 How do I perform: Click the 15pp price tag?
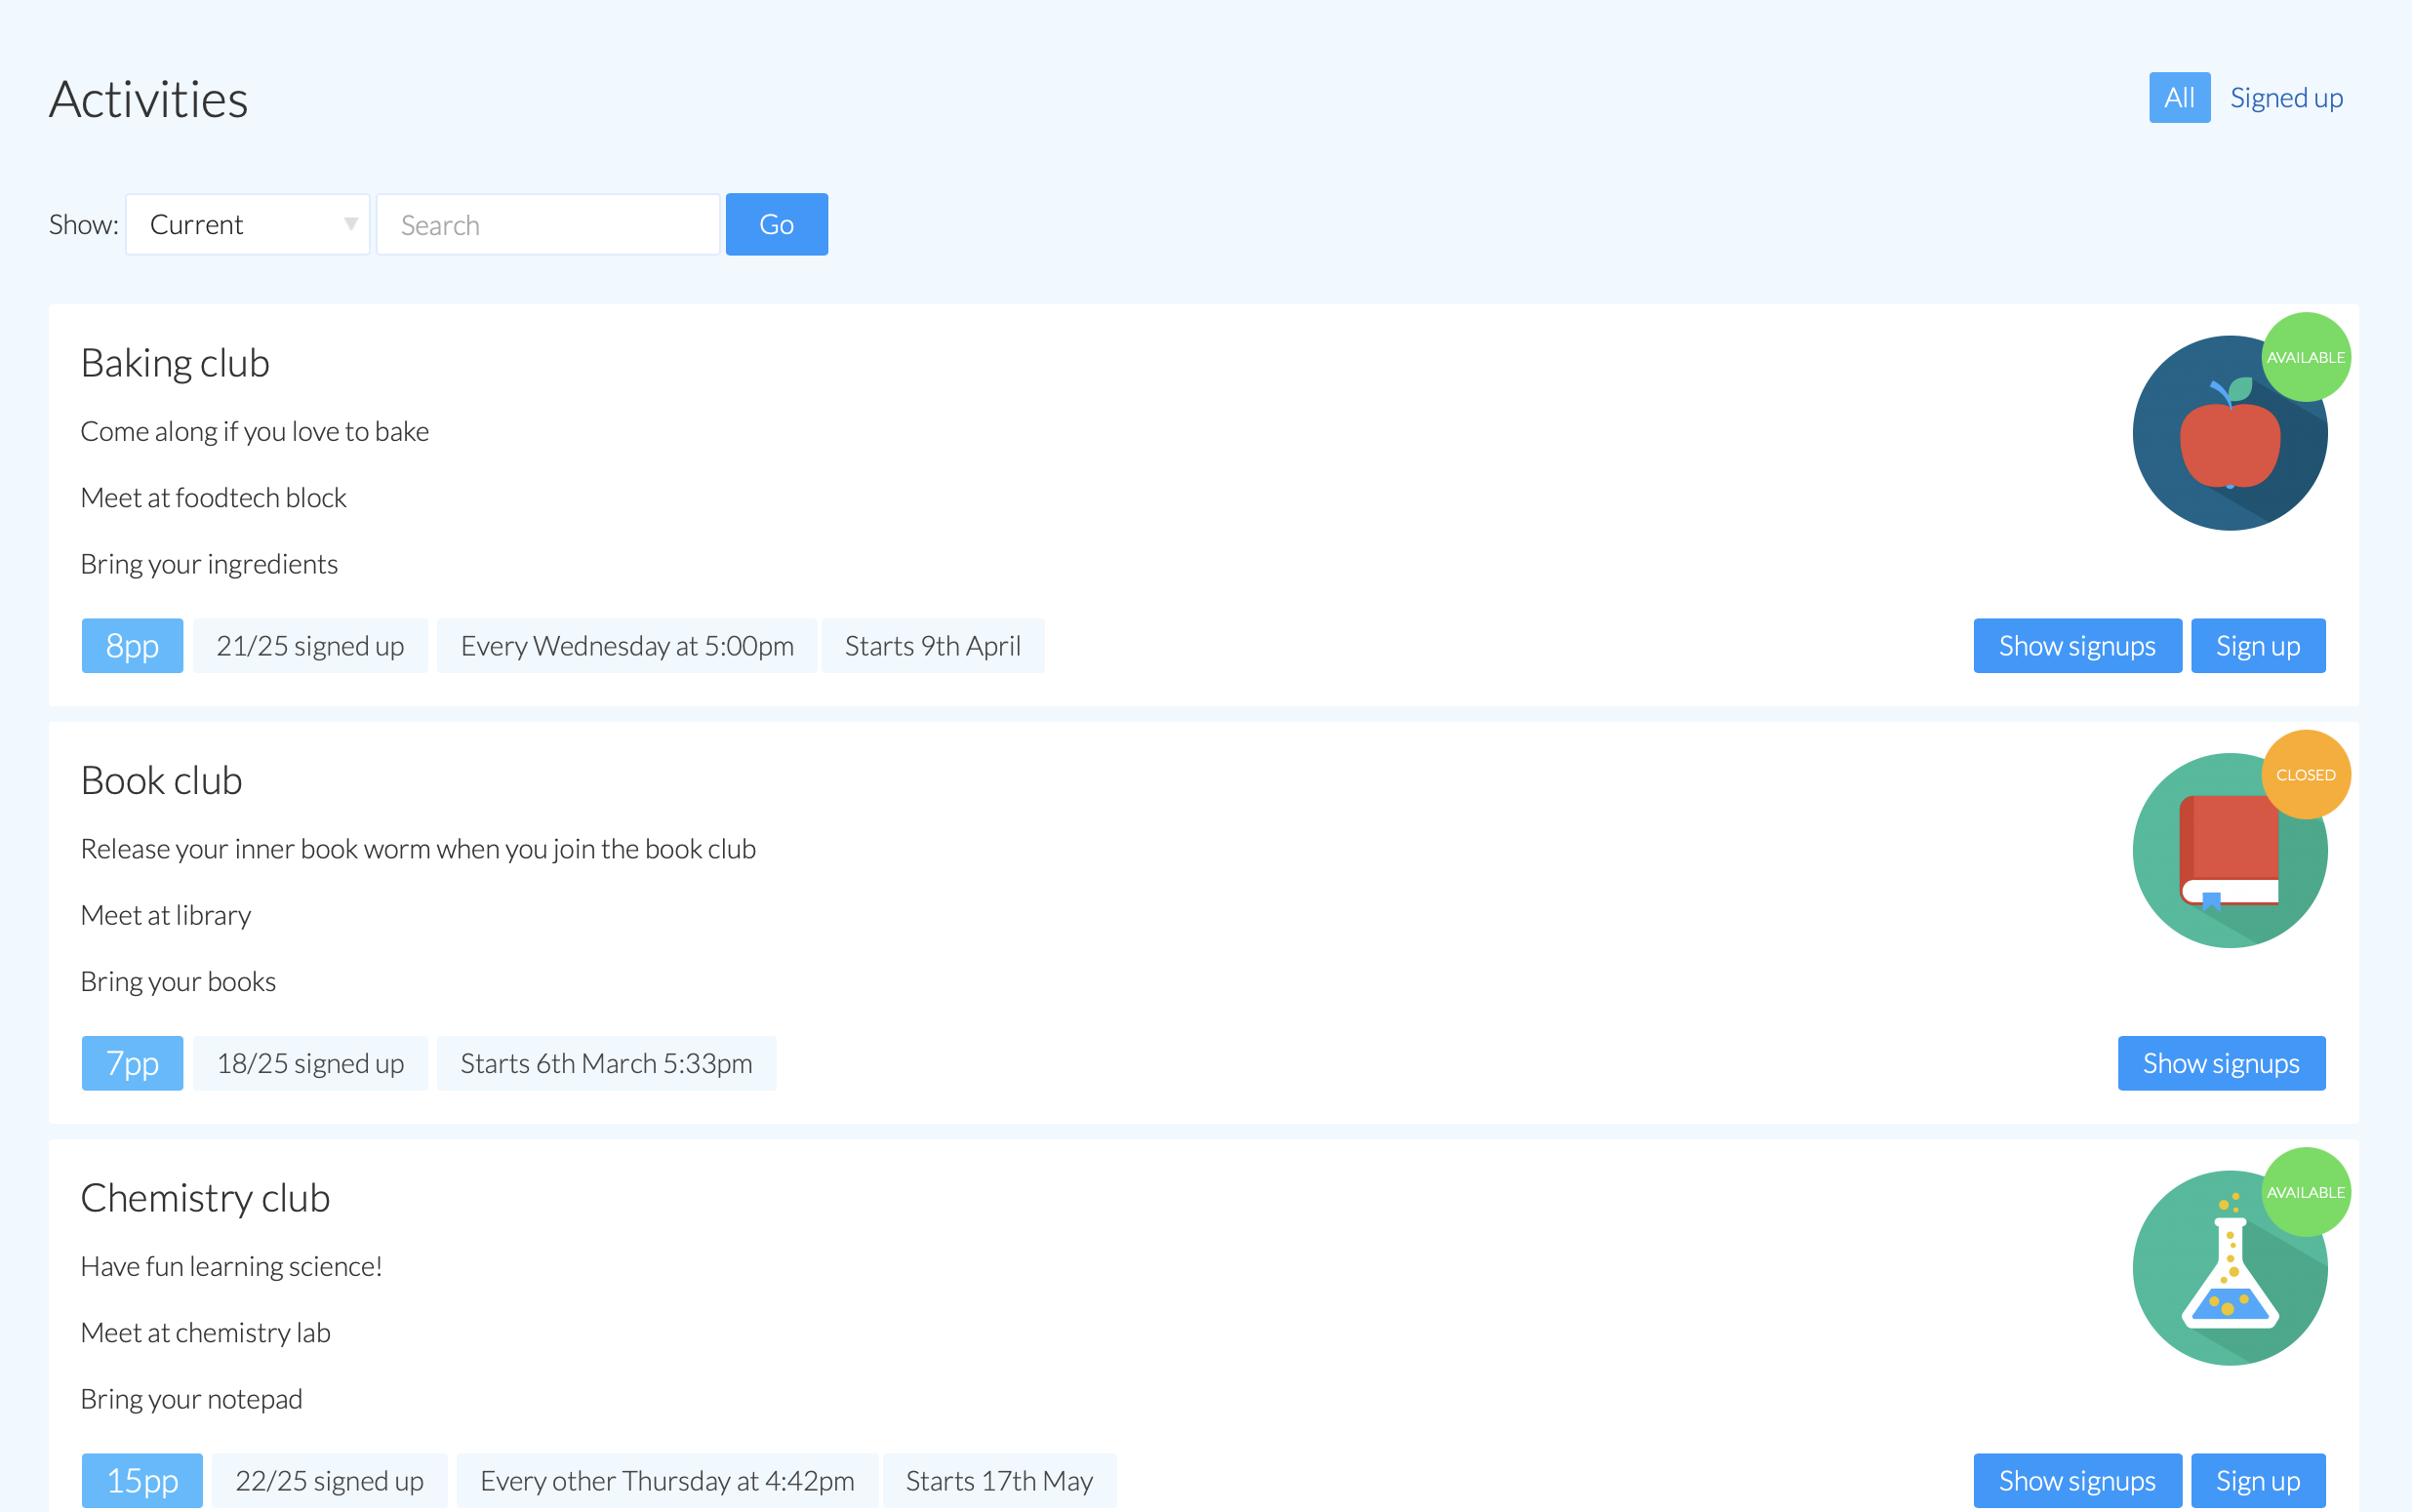pyautogui.click(x=142, y=1480)
